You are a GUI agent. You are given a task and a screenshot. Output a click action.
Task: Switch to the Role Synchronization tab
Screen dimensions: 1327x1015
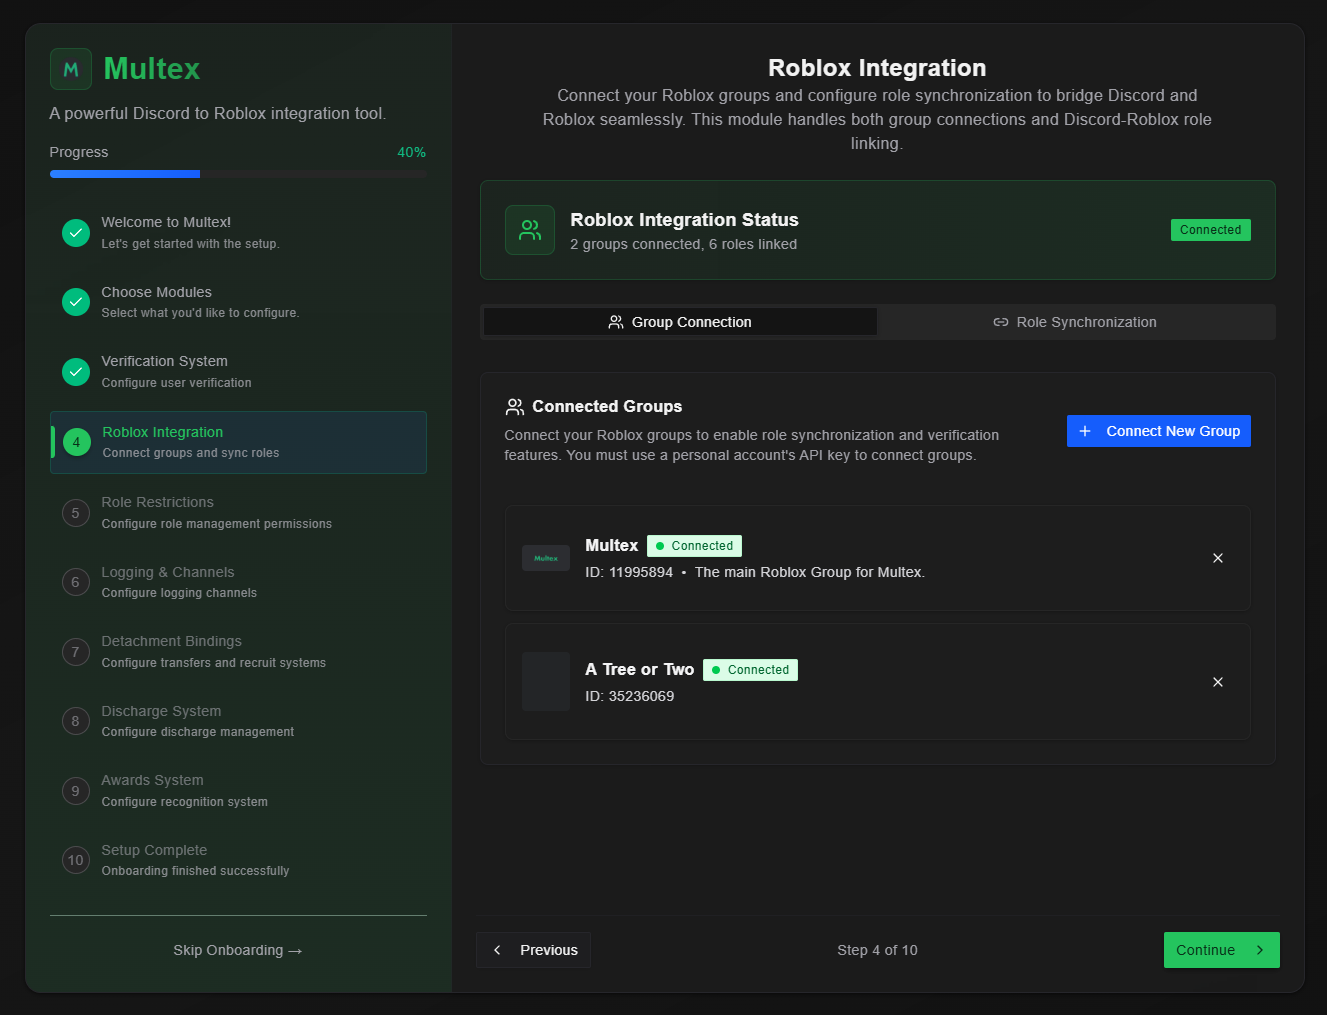tap(1075, 322)
